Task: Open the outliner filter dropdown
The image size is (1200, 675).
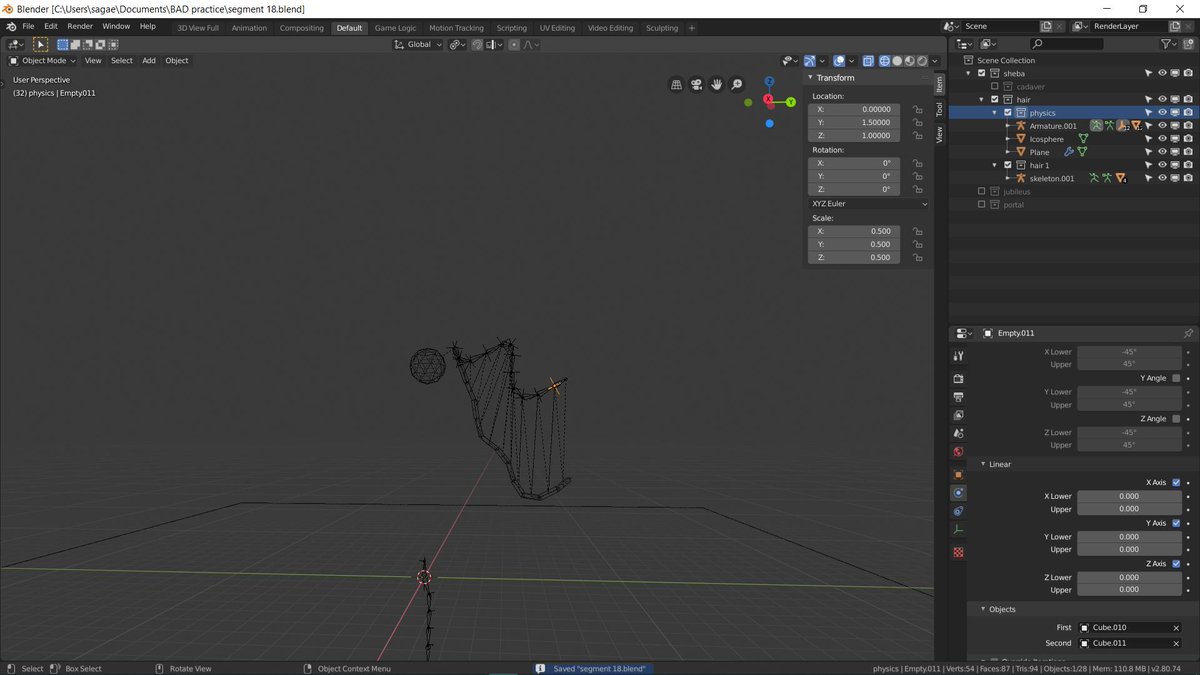Action: point(1168,44)
